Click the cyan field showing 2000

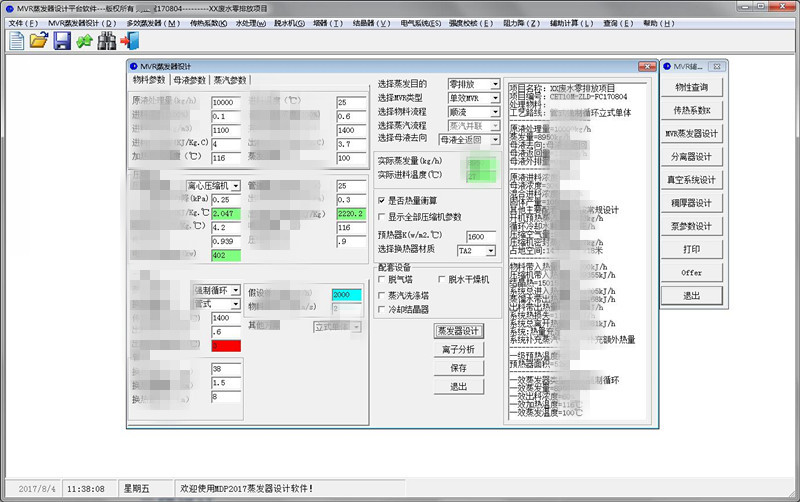click(x=353, y=295)
